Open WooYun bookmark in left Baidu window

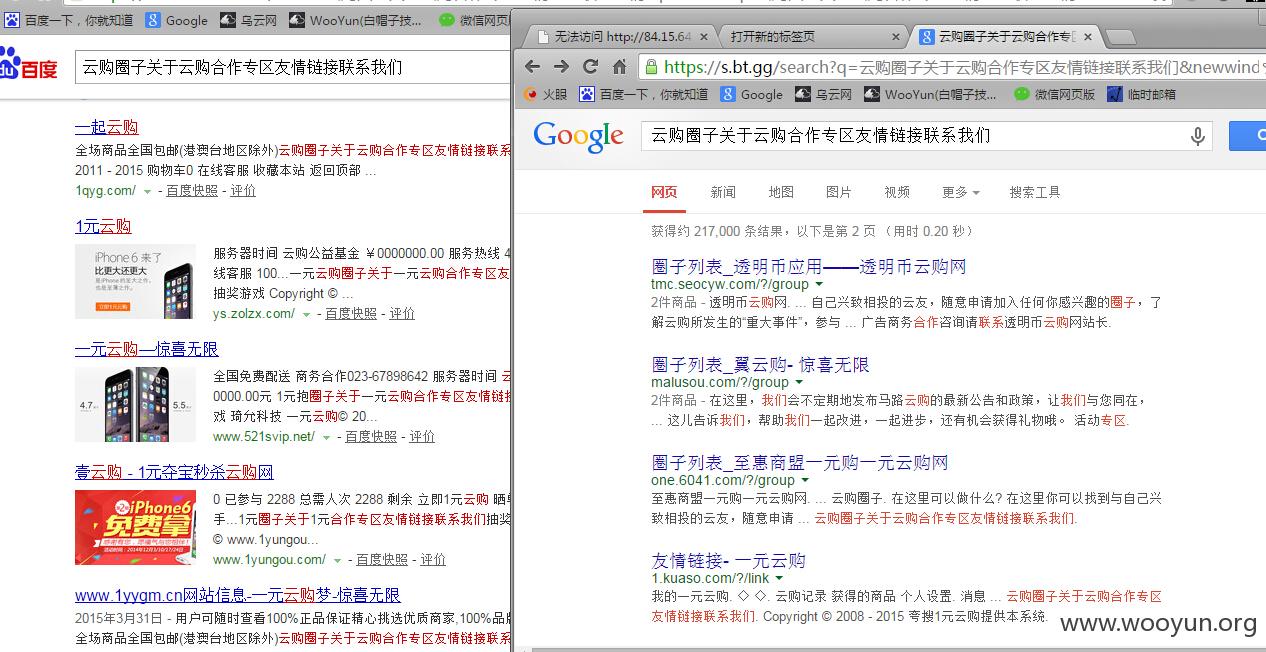tap(355, 20)
